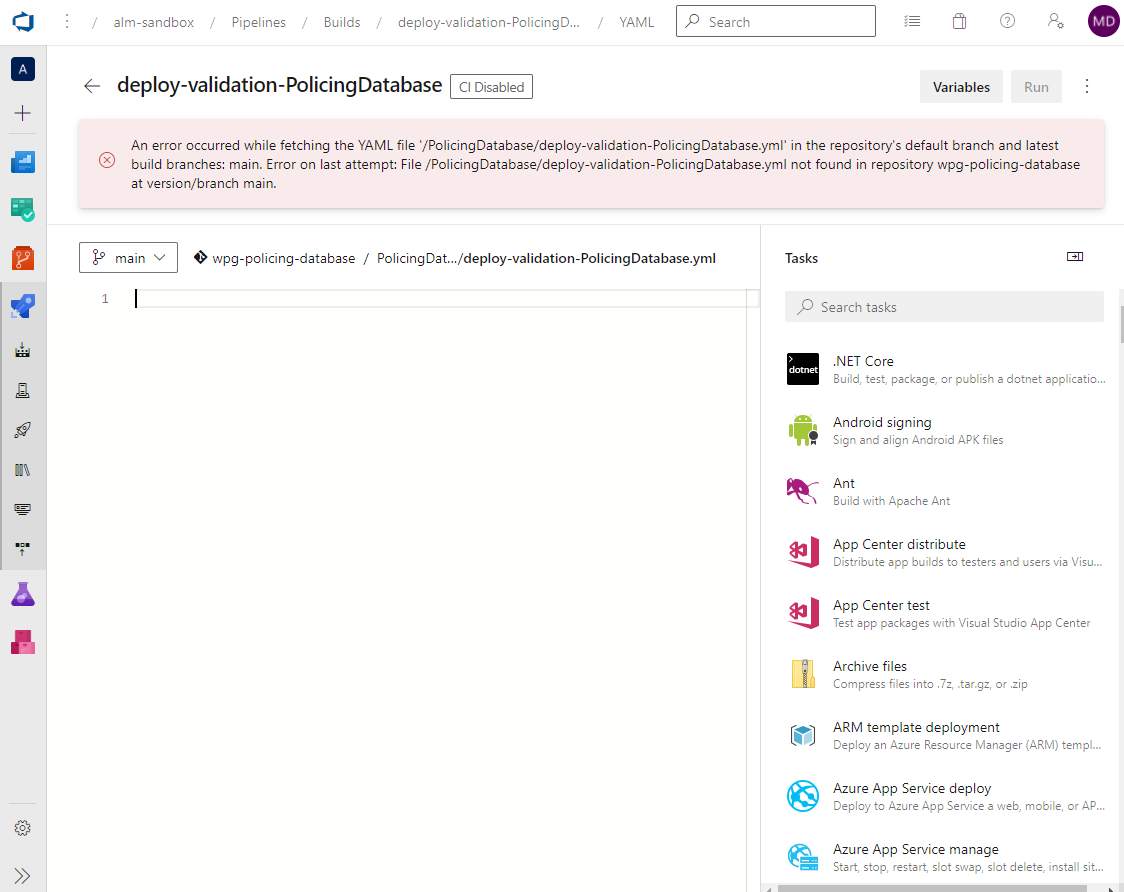Open user settings icon in the top bar
Image resolution: width=1124 pixels, height=892 pixels.
click(1055, 20)
